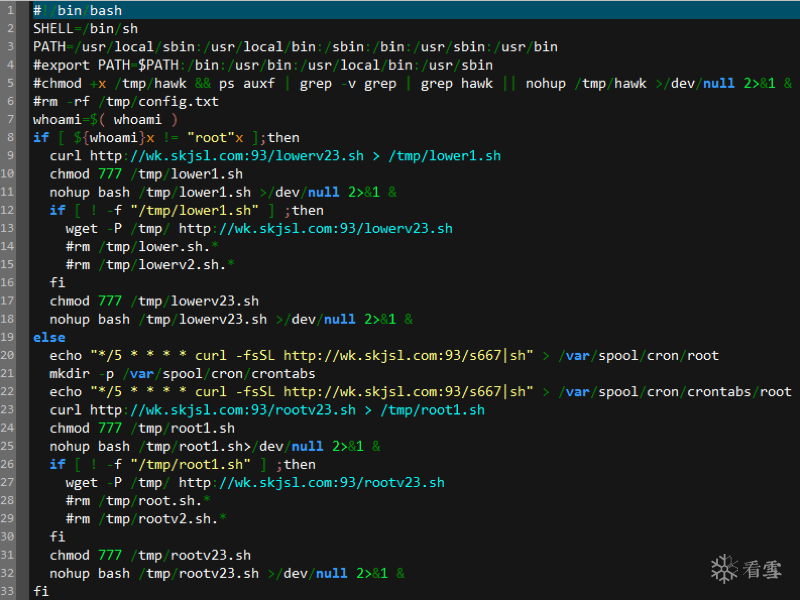Click the 'nohup bash /tmp/lowerv23.sh' line
The width and height of the screenshot is (800, 600).
pos(231,319)
